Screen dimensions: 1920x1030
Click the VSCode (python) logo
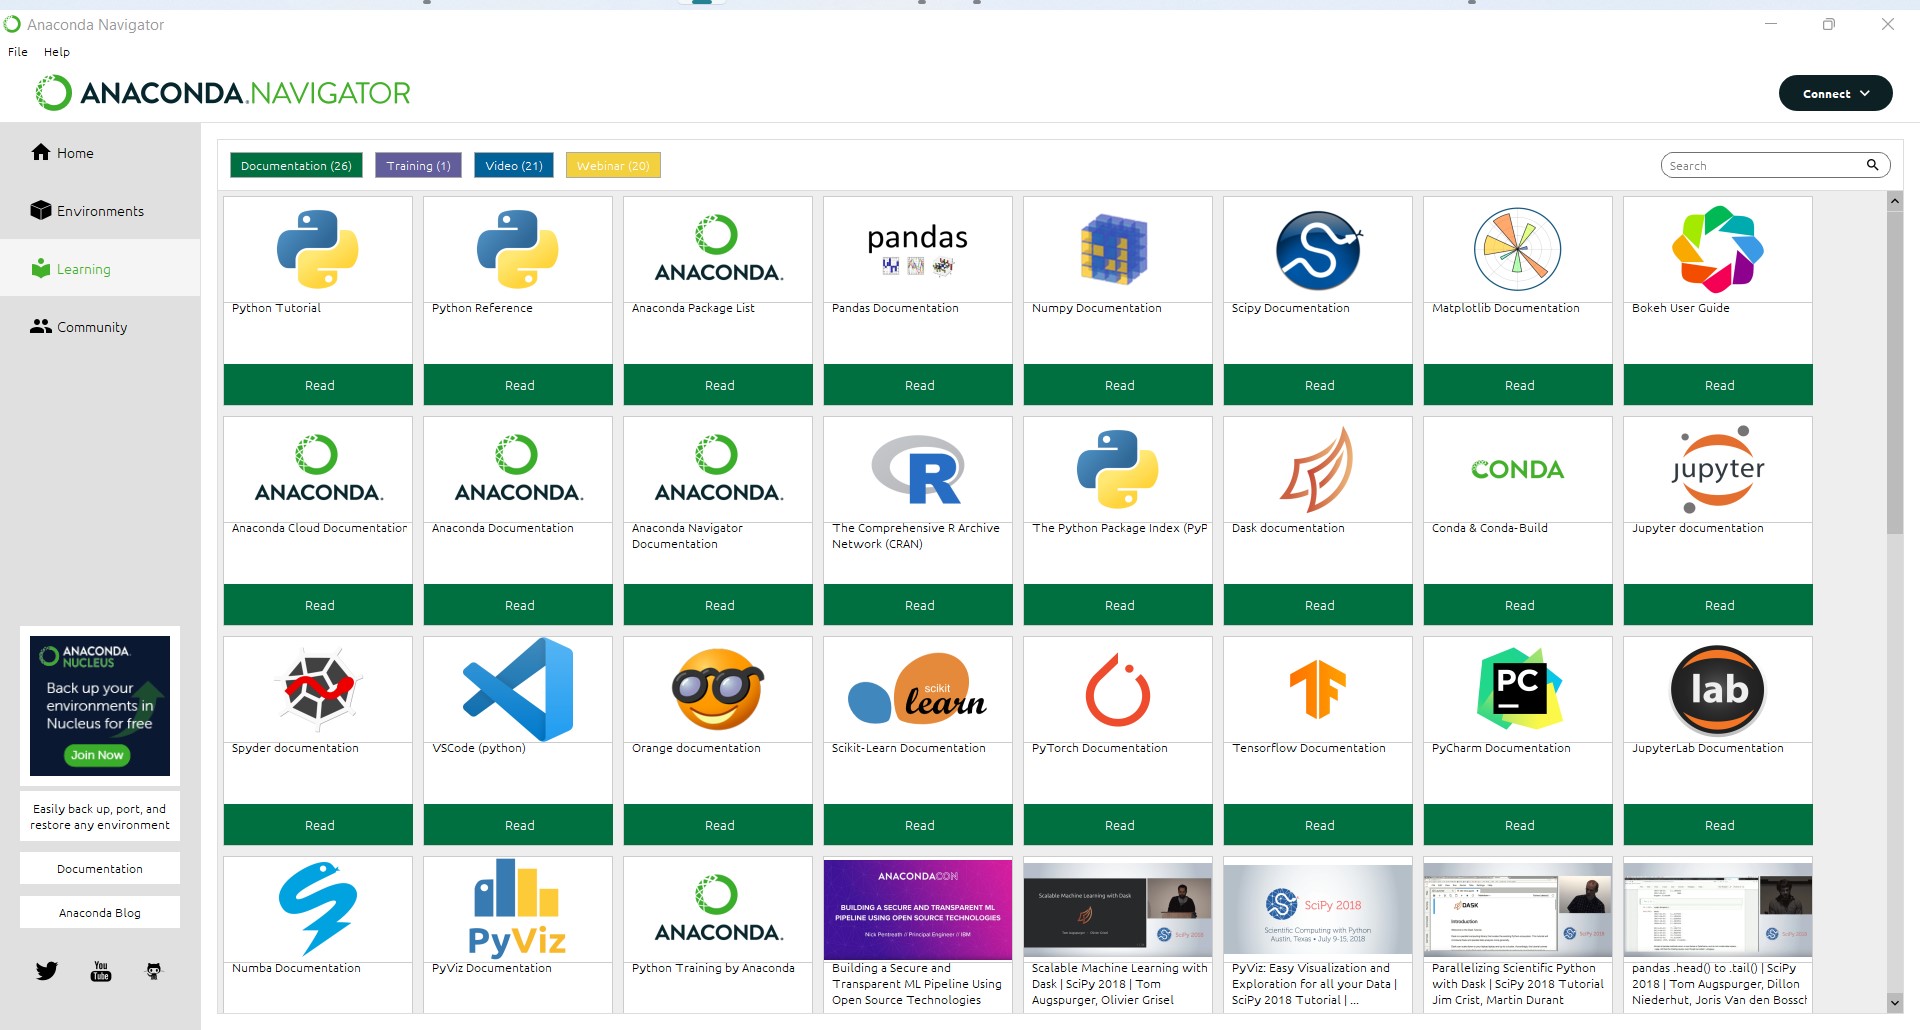pos(517,689)
